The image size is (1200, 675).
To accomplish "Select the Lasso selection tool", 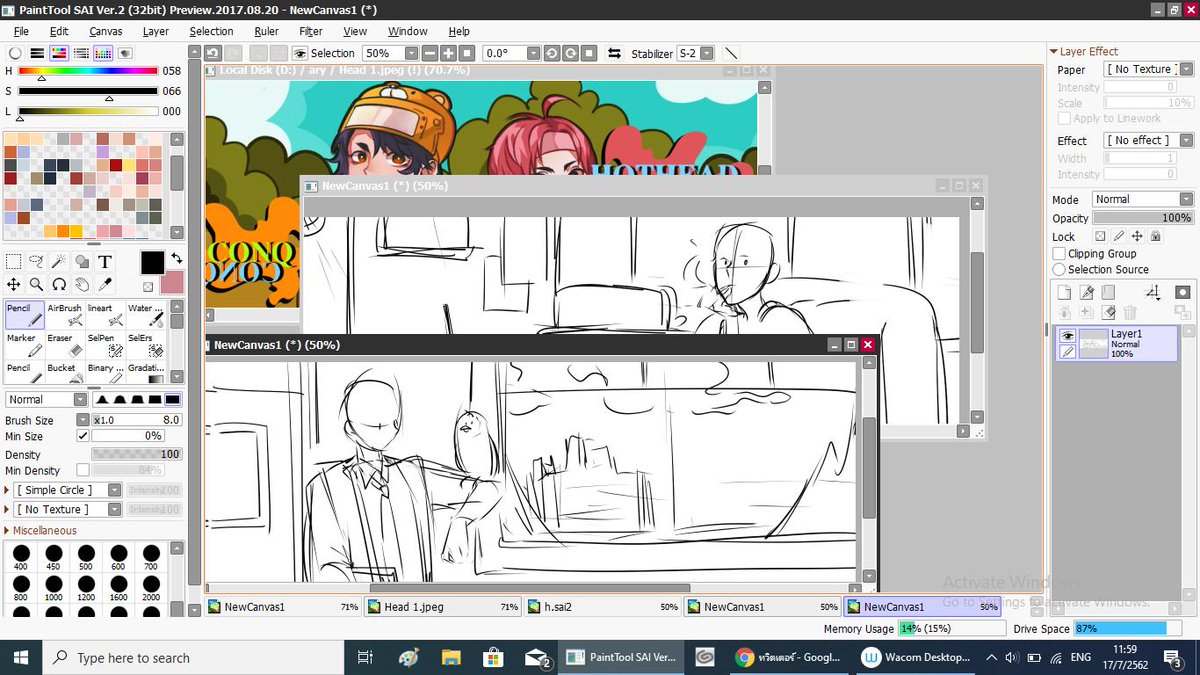I will (x=36, y=262).
